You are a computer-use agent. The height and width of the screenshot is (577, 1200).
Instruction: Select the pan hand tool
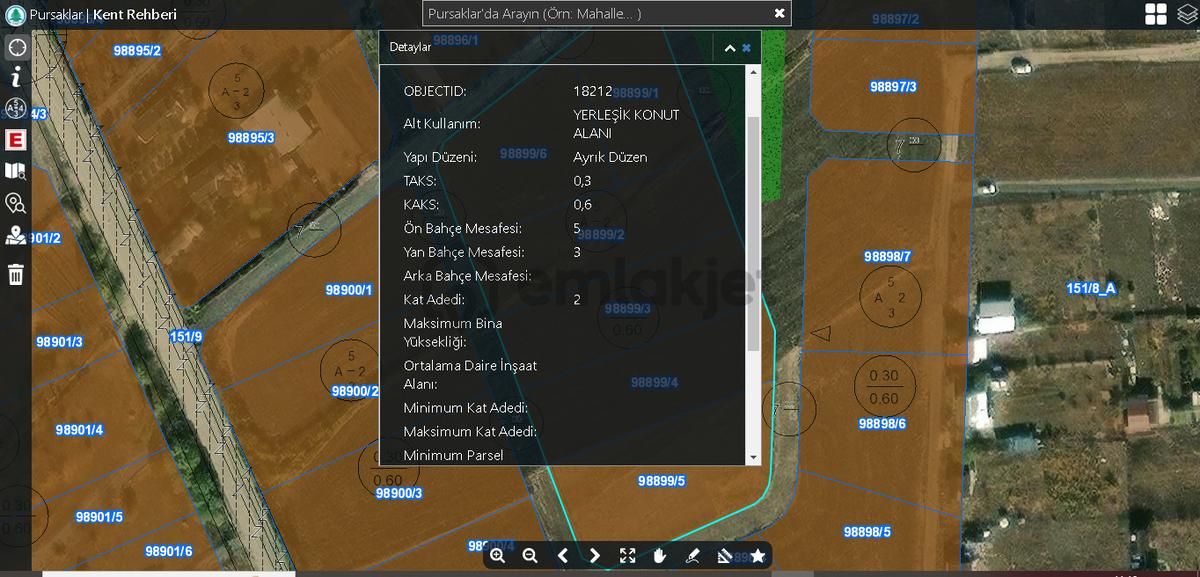coord(660,556)
